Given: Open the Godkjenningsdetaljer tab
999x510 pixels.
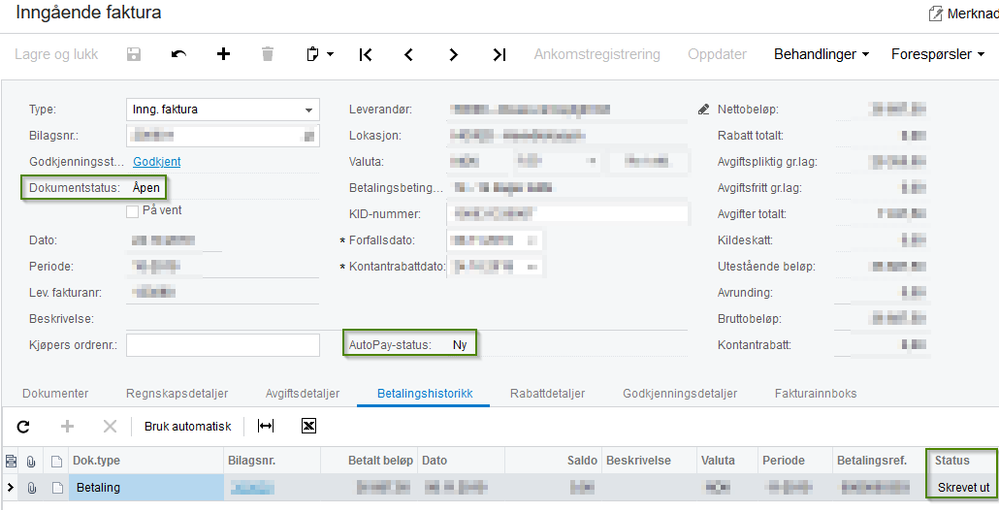Looking at the screenshot, I should tap(679, 393).
